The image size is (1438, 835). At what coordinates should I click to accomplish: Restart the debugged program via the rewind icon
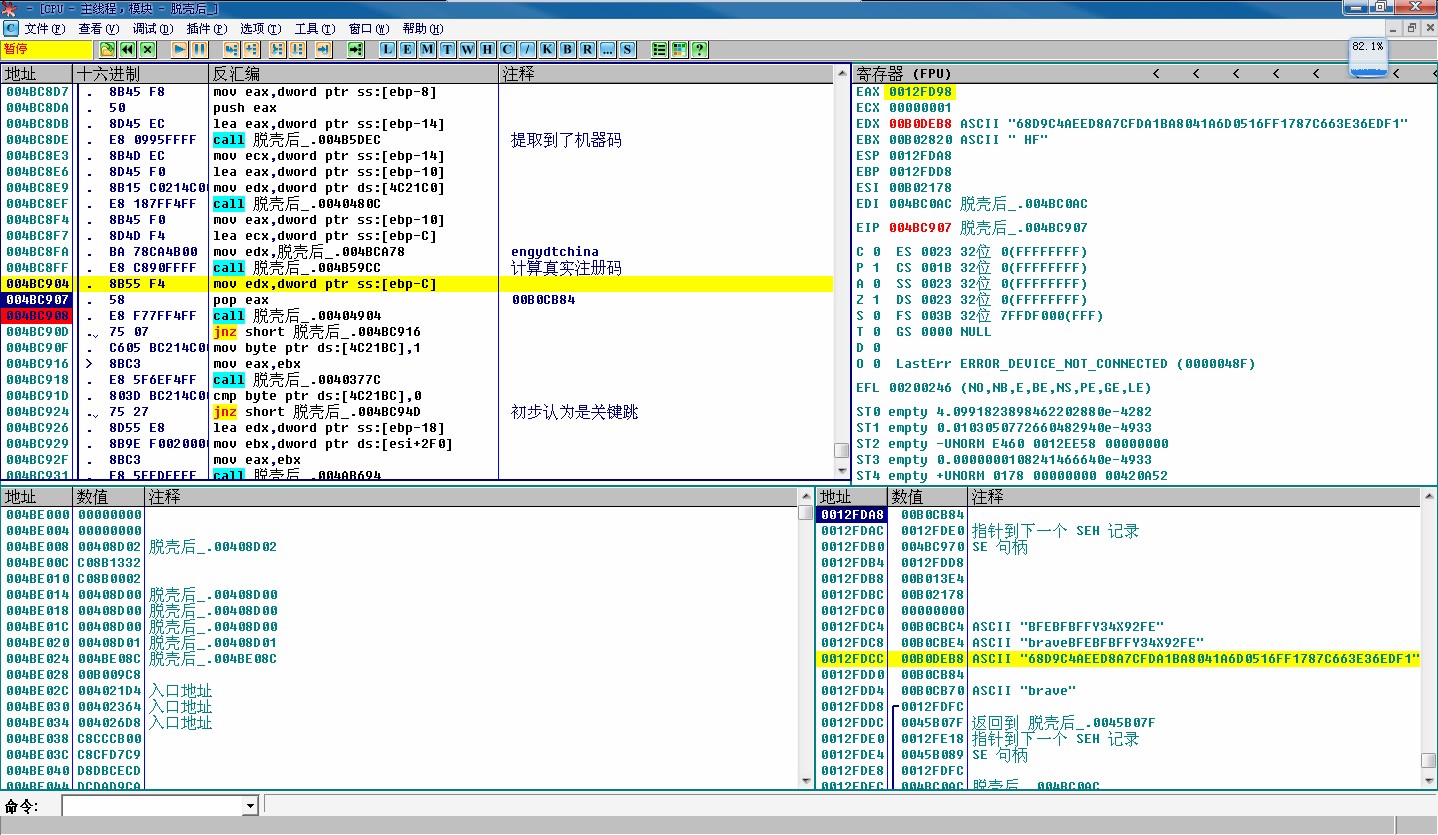(127, 49)
